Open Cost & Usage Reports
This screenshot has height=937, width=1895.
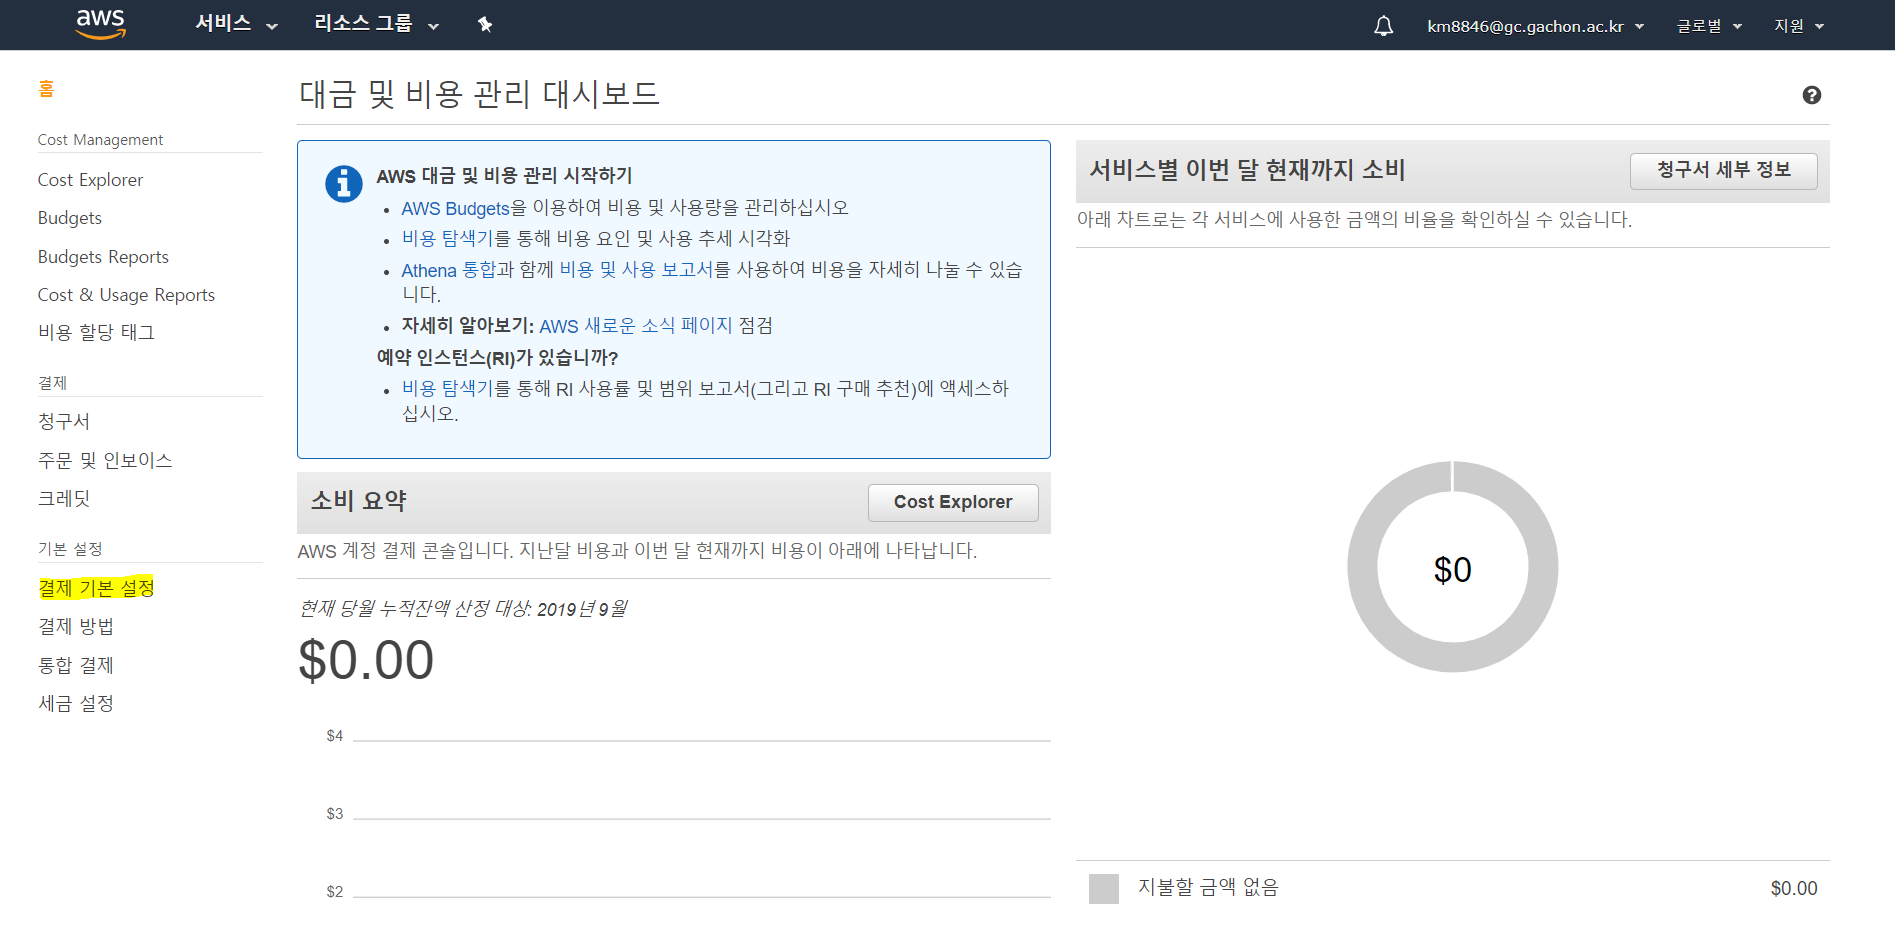point(126,295)
